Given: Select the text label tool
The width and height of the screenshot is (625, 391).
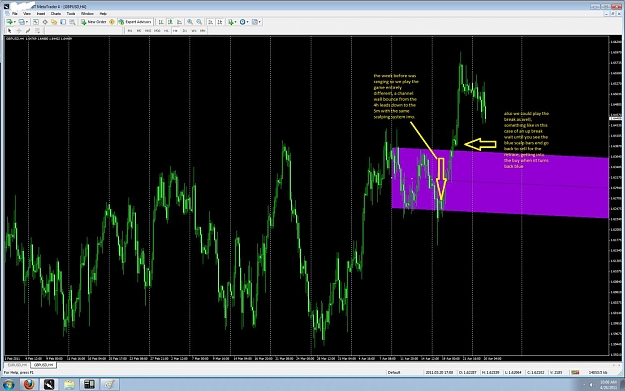Looking at the screenshot, I should click(x=37, y=31).
